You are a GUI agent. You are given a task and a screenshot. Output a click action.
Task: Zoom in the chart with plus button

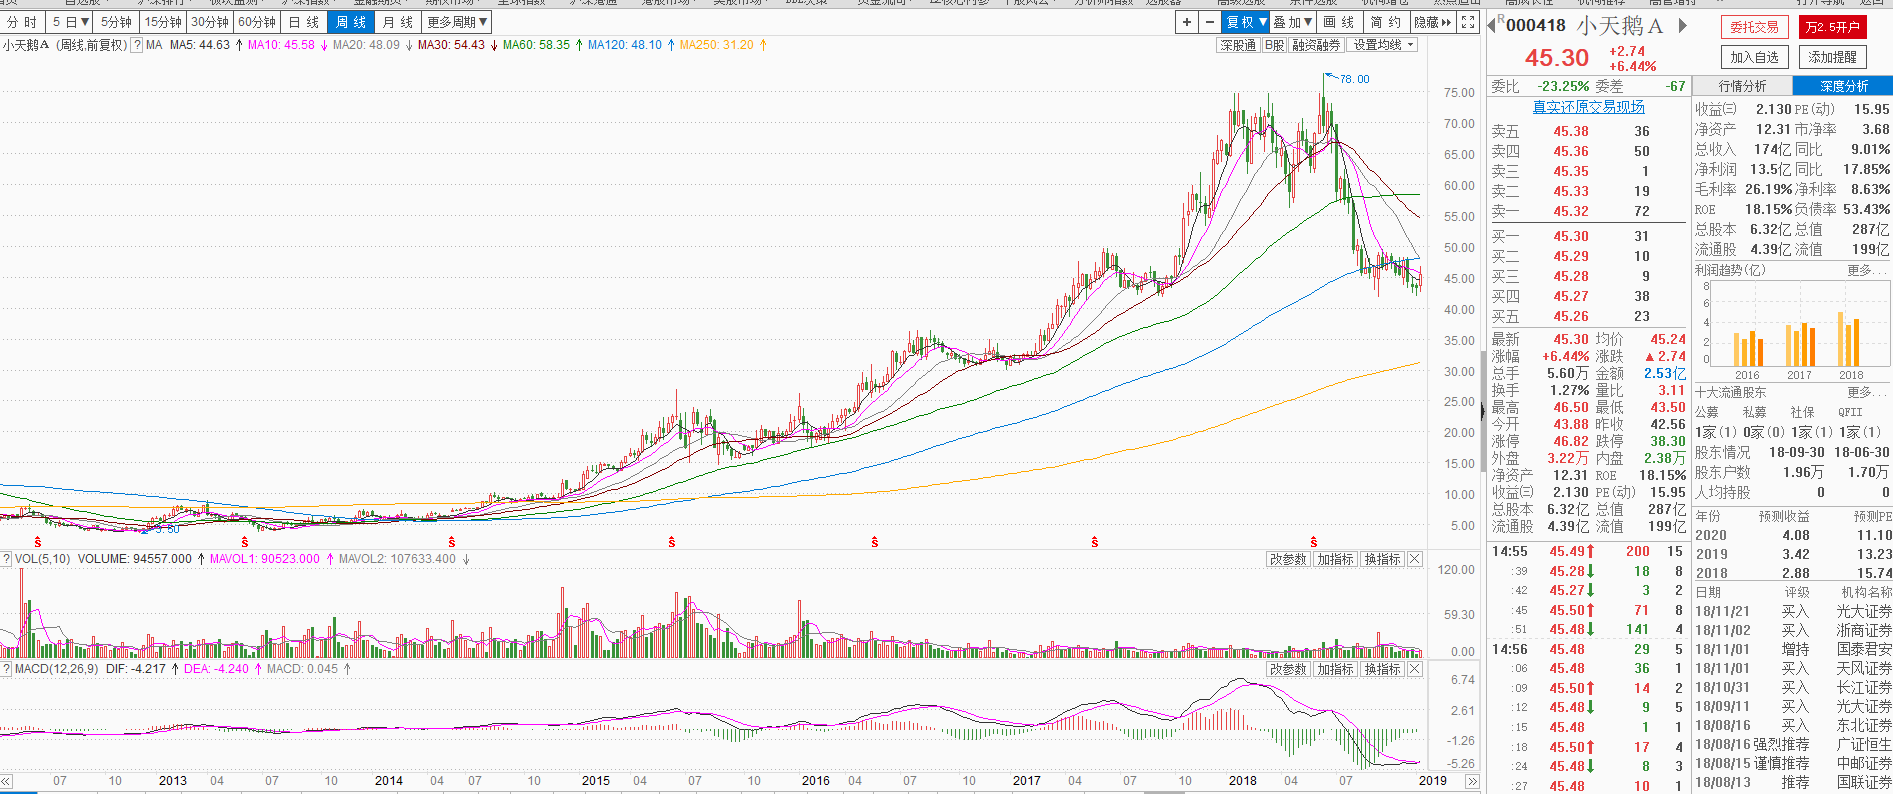point(1186,22)
